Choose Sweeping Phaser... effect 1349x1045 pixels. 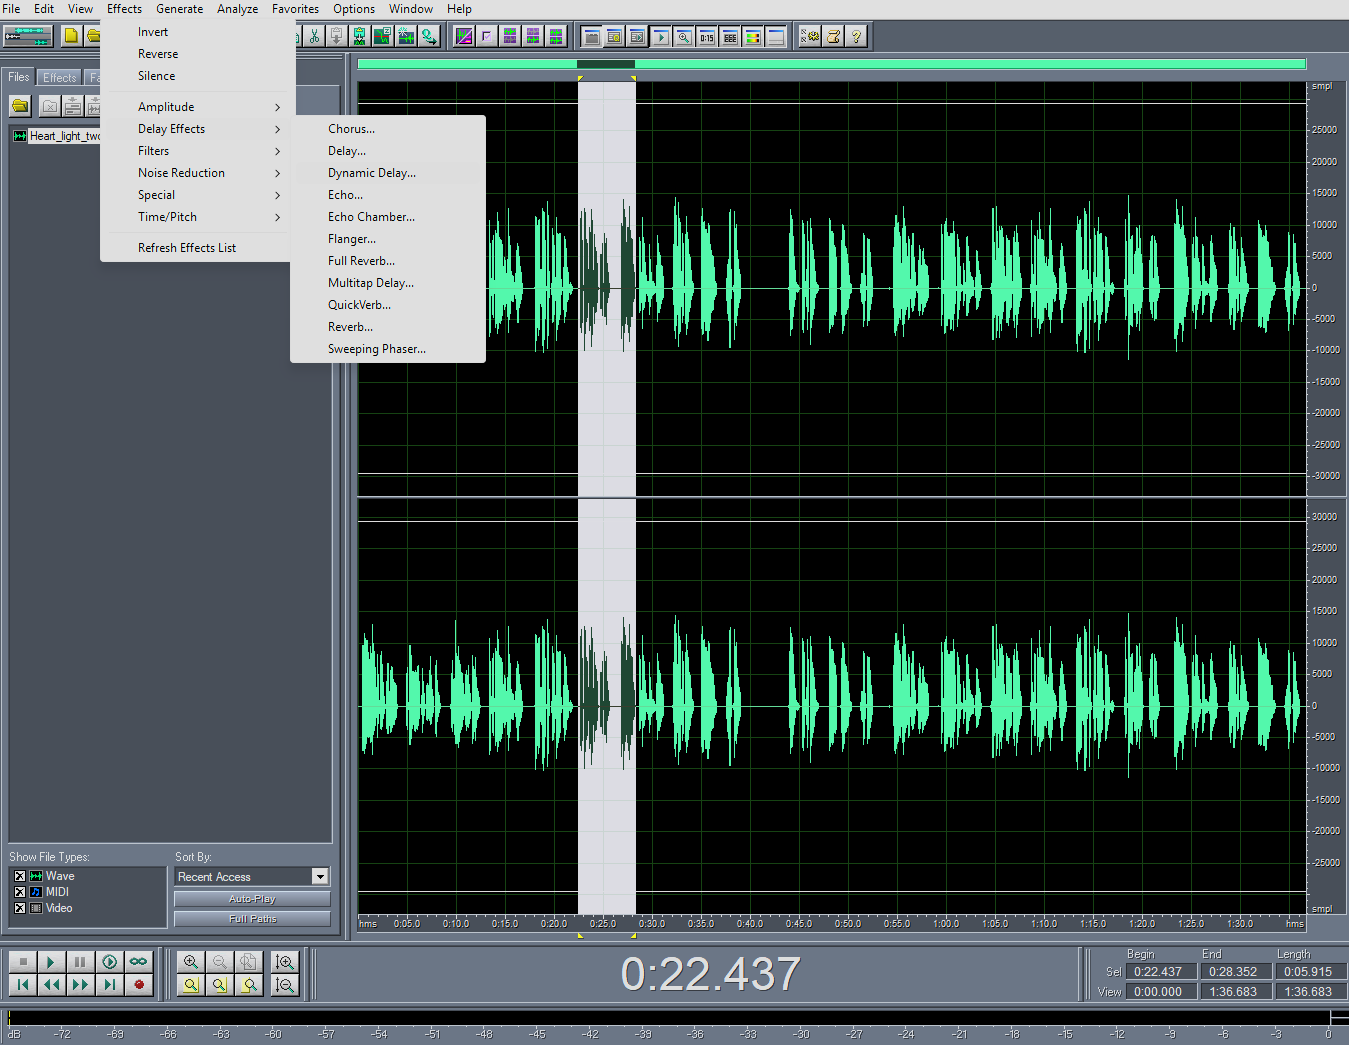point(388,349)
